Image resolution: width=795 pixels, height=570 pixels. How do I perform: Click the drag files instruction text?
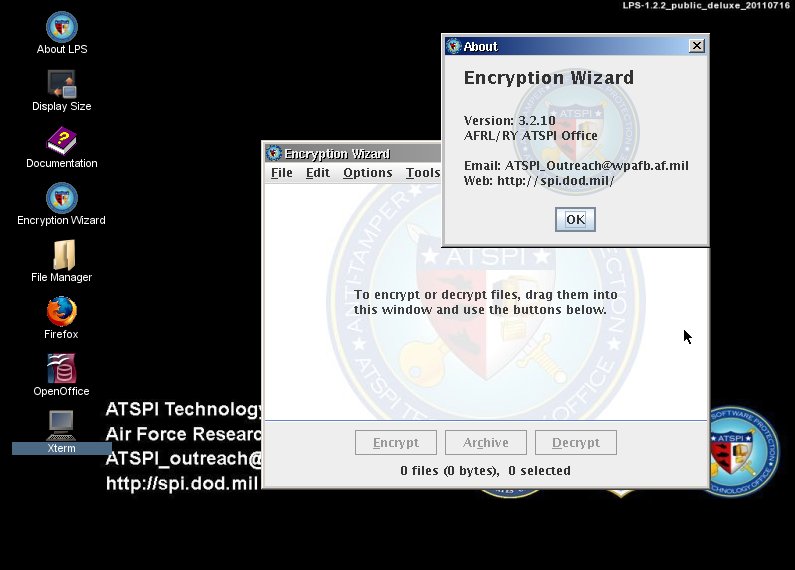coord(485,302)
